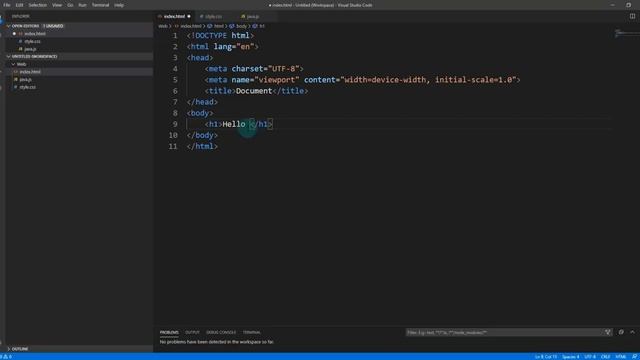Restore the window via title bar button
The image size is (640, 360).
coord(629,5)
